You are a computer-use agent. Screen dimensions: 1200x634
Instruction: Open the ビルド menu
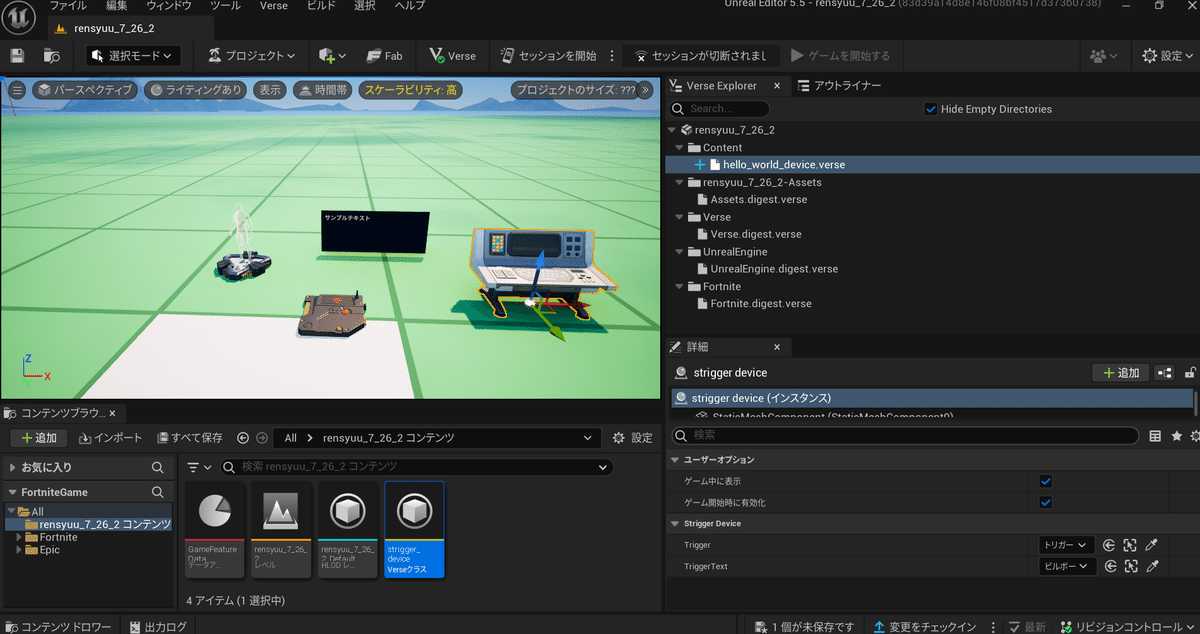(x=320, y=6)
